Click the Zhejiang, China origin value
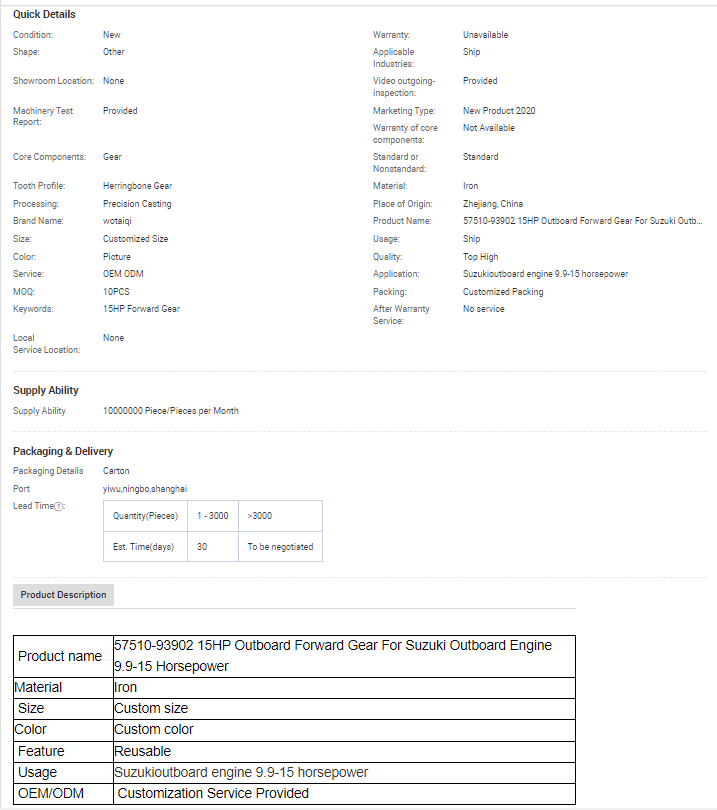The width and height of the screenshot is (717, 810). point(492,204)
